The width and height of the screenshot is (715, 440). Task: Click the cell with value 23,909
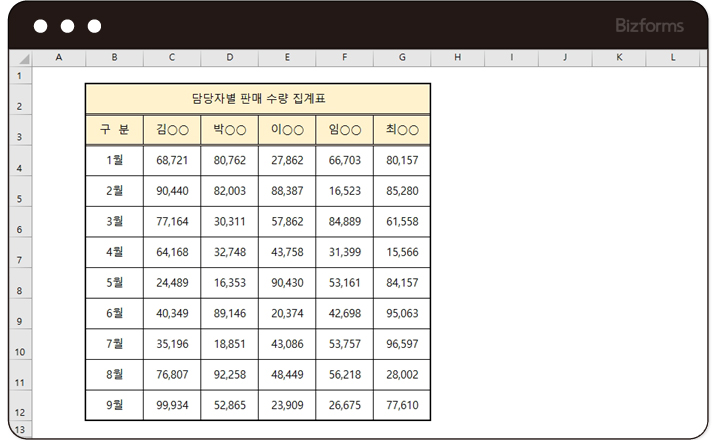[287, 405]
